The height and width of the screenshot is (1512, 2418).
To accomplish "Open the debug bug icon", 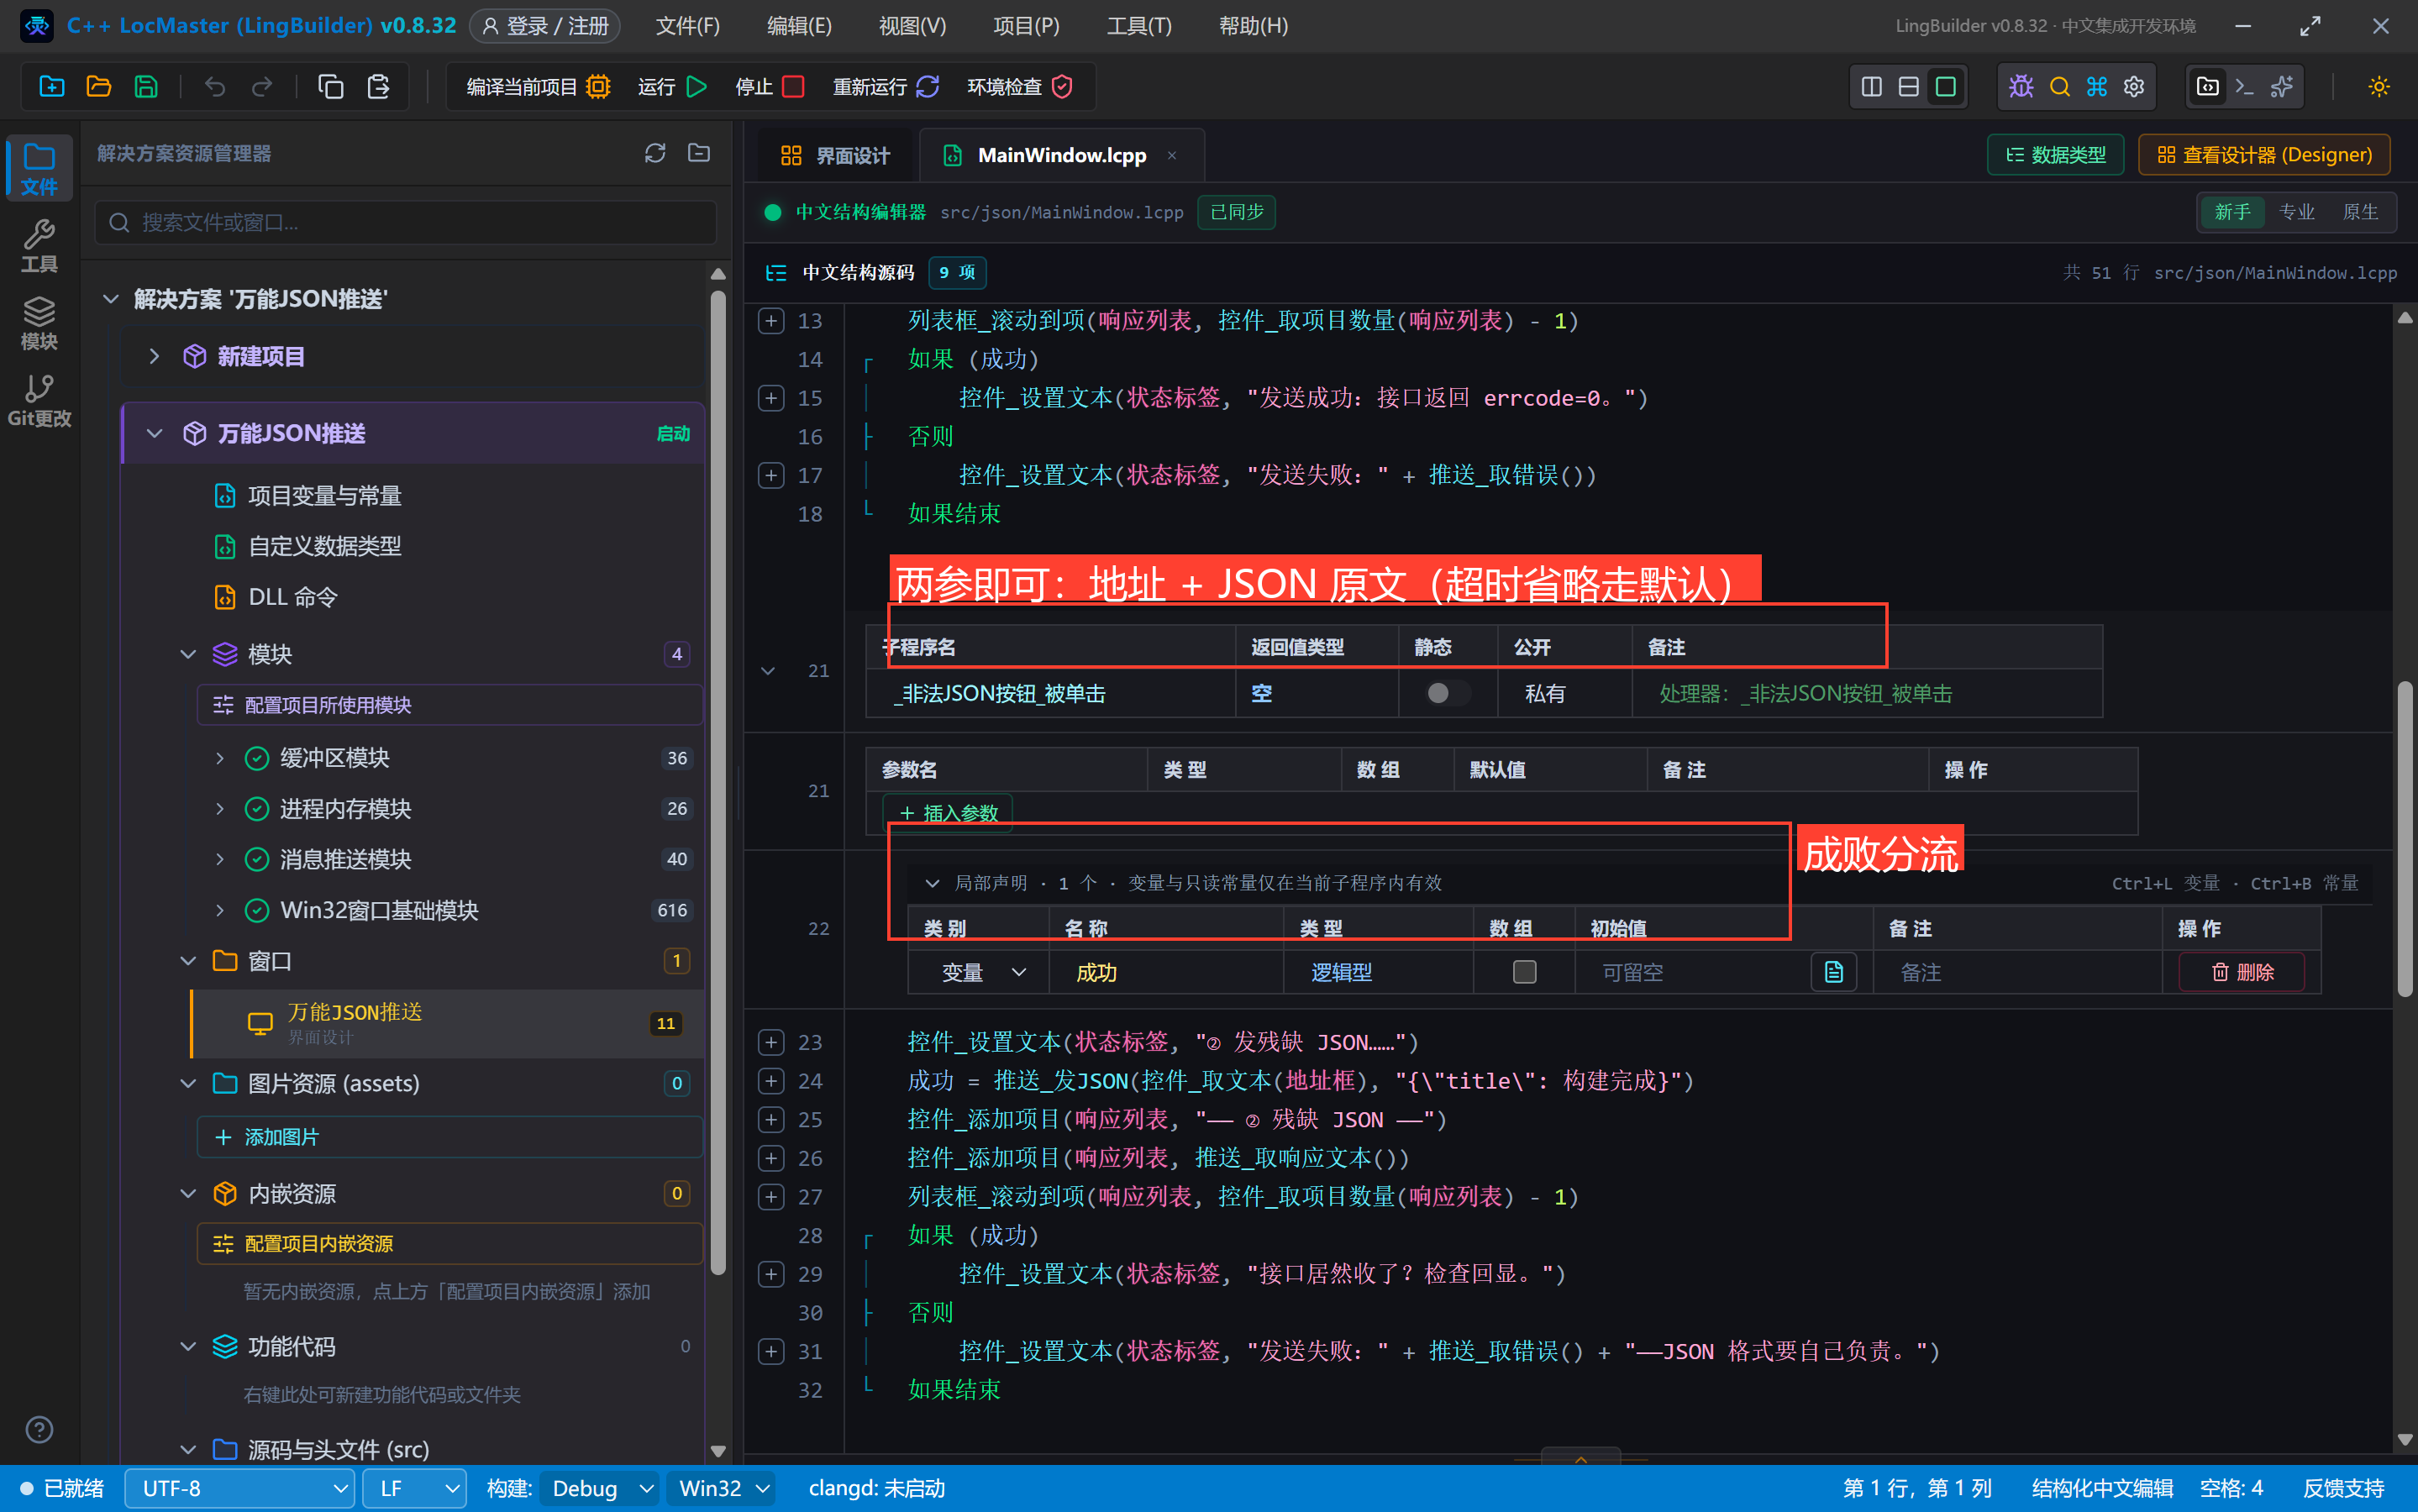I will pyautogui.click(x=2021, y=87).
